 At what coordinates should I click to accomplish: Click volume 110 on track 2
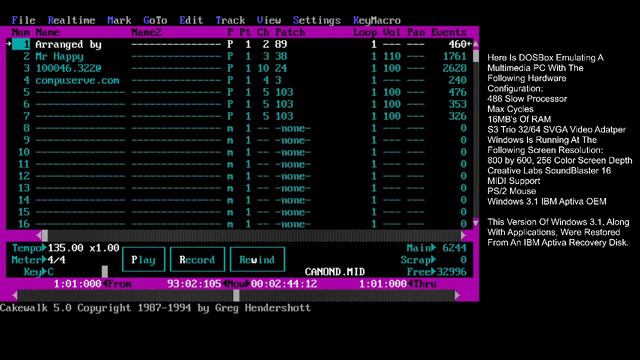click(392, 56)
